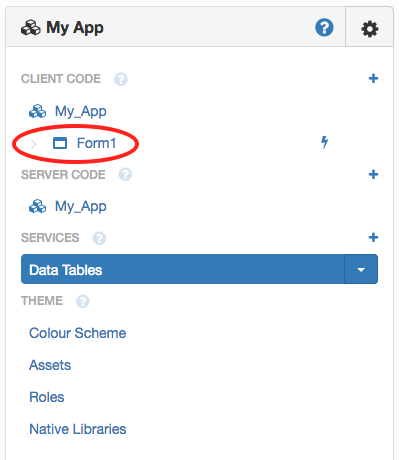
Task: Open the Assets theme link
Action: coord(50,365)
